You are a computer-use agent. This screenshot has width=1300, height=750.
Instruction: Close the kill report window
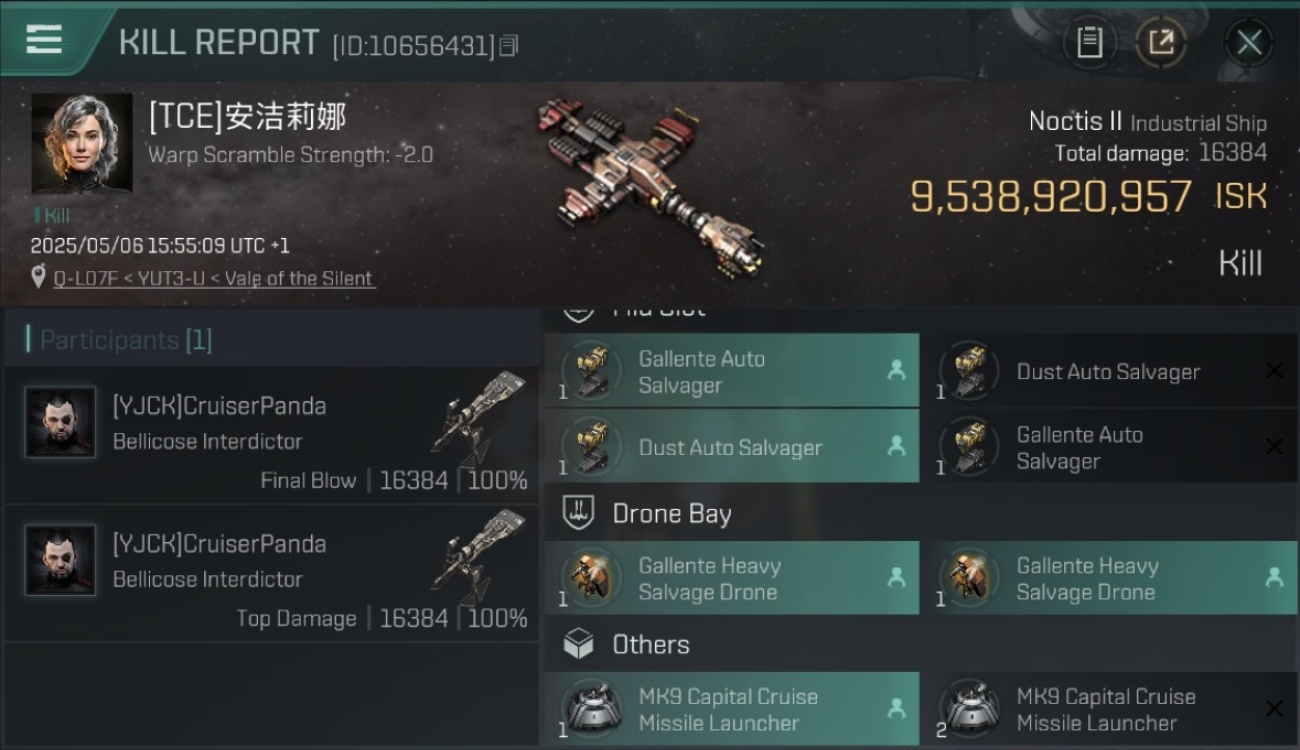(1249, 43)
